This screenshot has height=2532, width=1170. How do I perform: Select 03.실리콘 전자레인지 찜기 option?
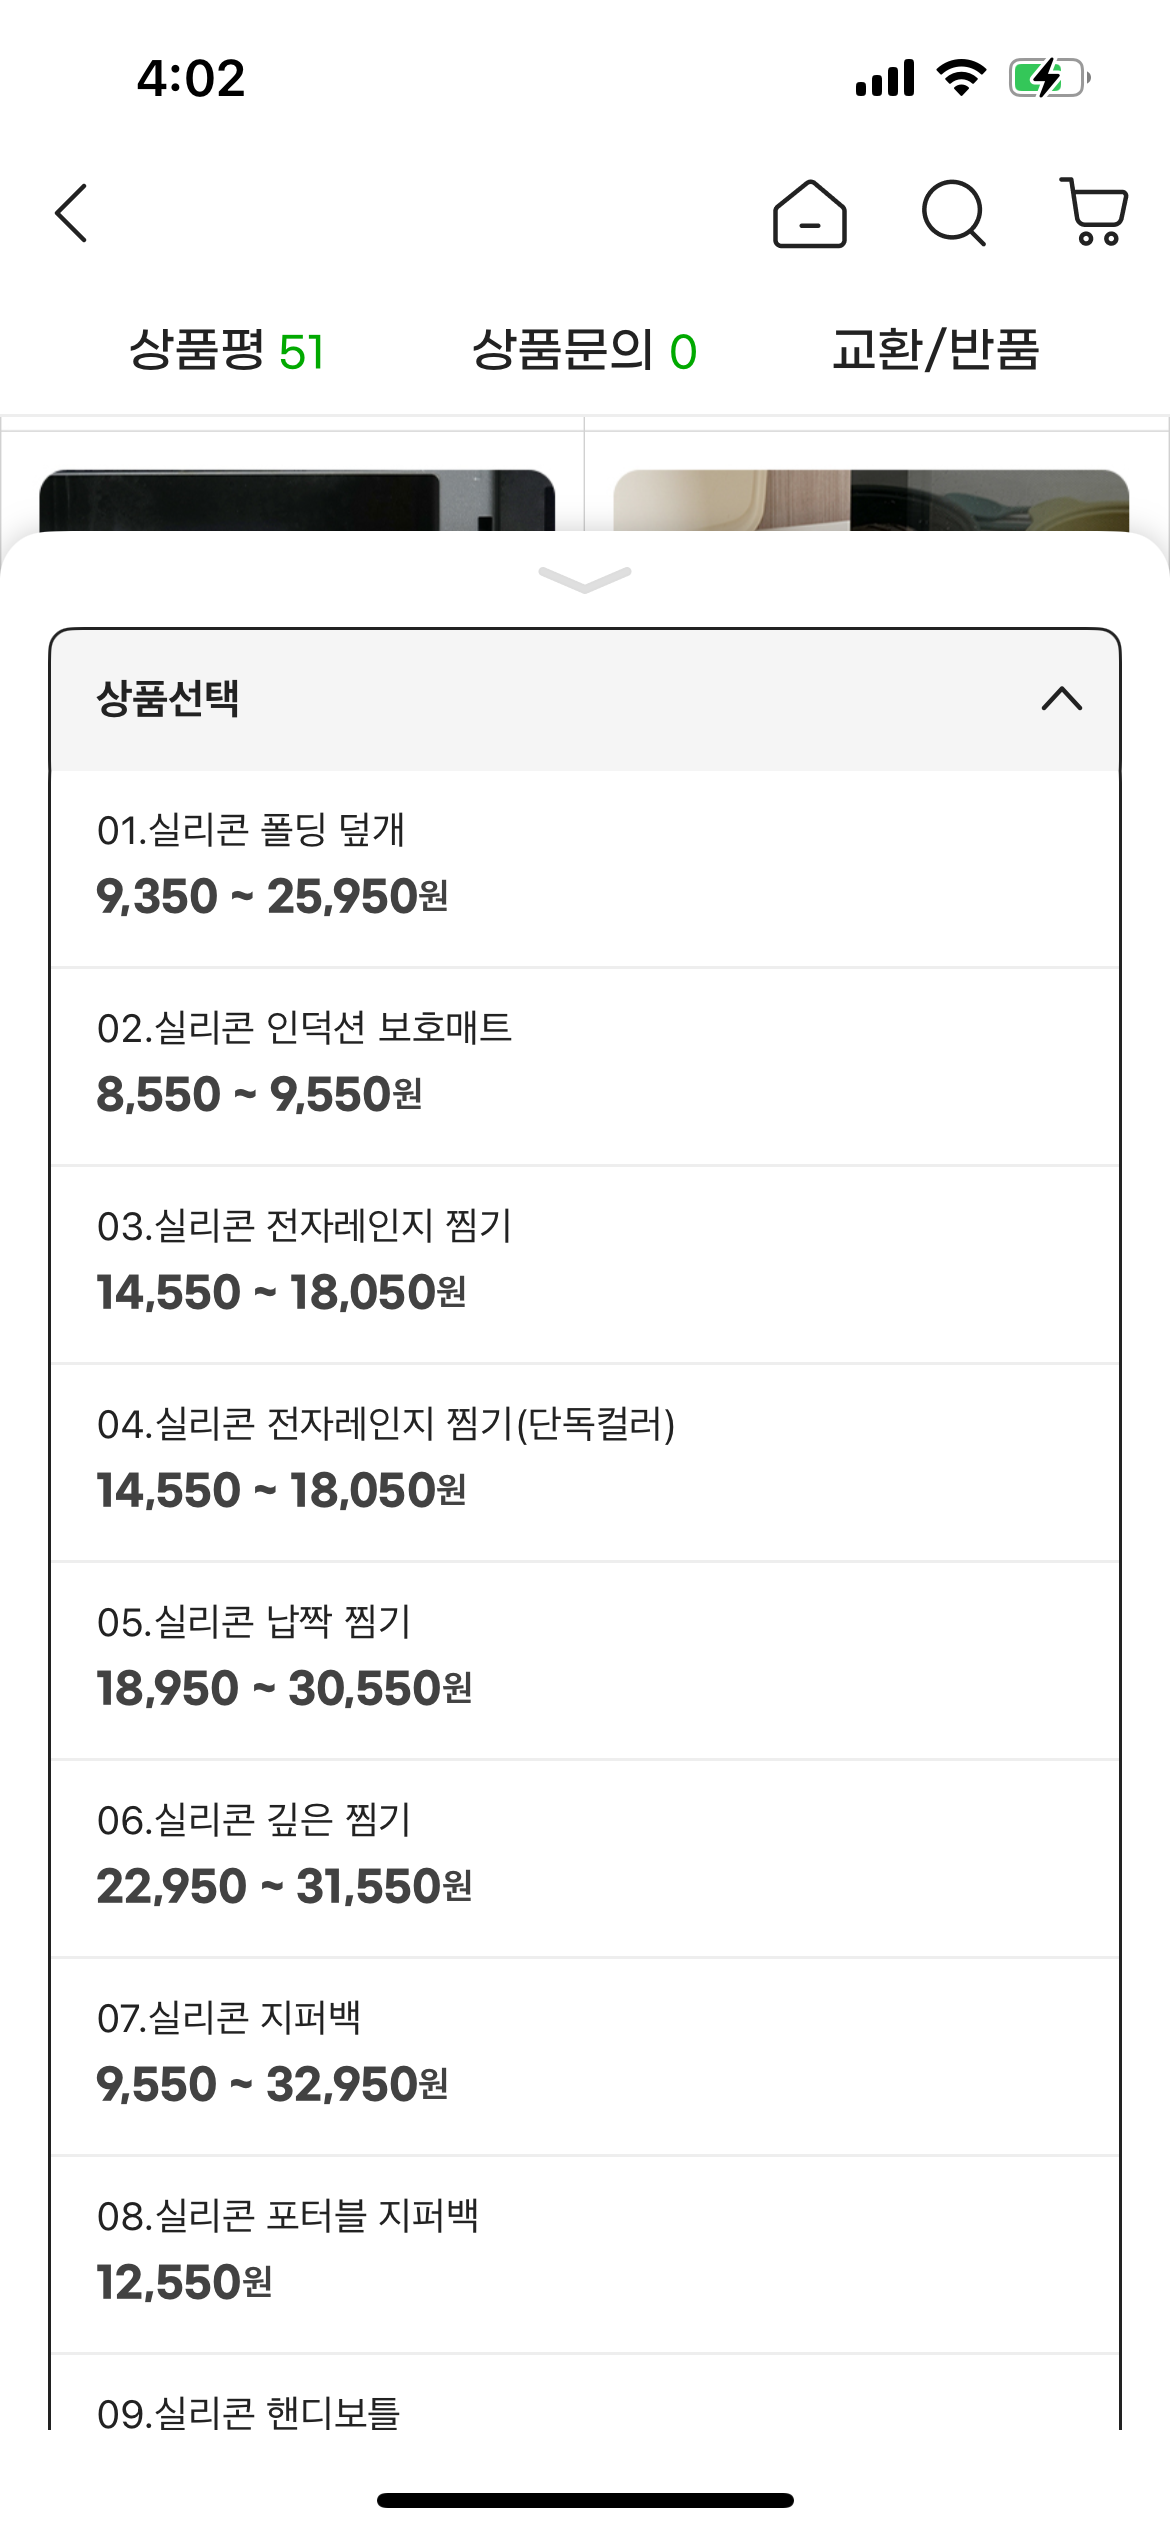584,1262
